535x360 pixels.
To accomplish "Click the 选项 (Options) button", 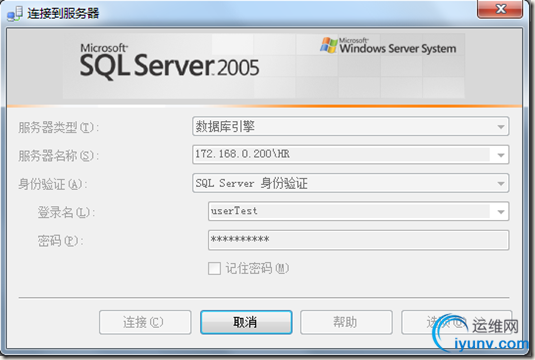I will click(x=457, y=322).
